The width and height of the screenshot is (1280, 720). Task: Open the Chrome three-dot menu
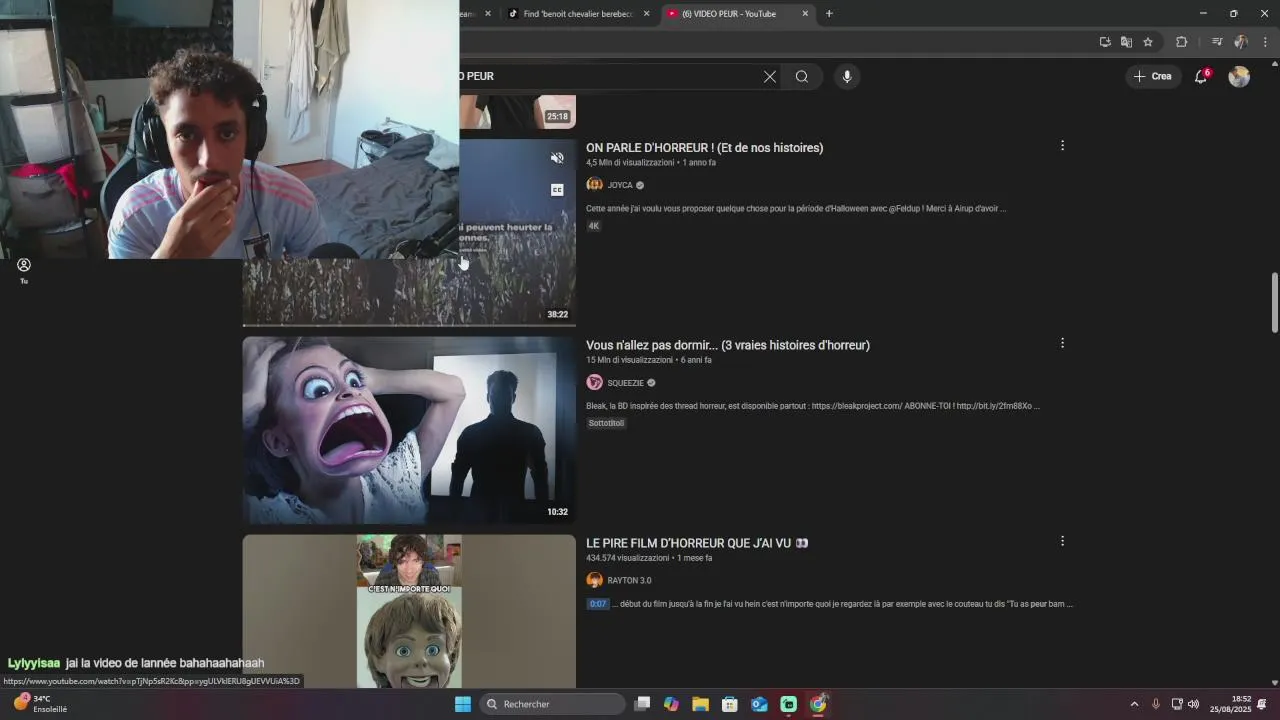[x=1265, y=42]
